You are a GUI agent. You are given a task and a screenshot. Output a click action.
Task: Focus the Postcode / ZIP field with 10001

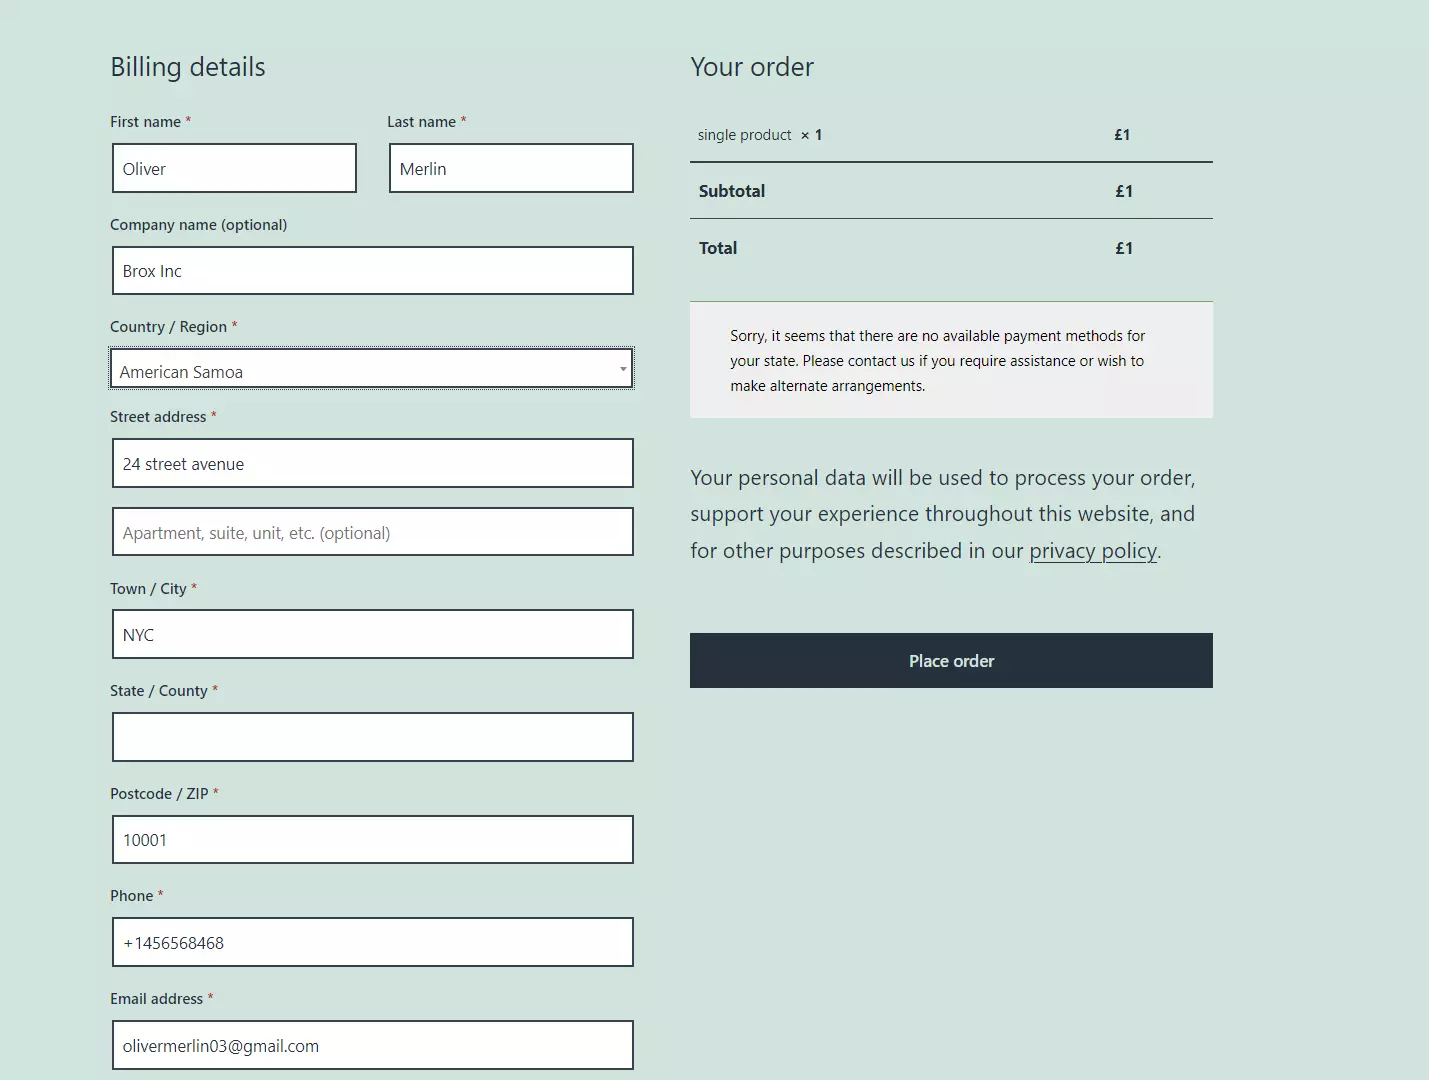click(x=373, y=840)
